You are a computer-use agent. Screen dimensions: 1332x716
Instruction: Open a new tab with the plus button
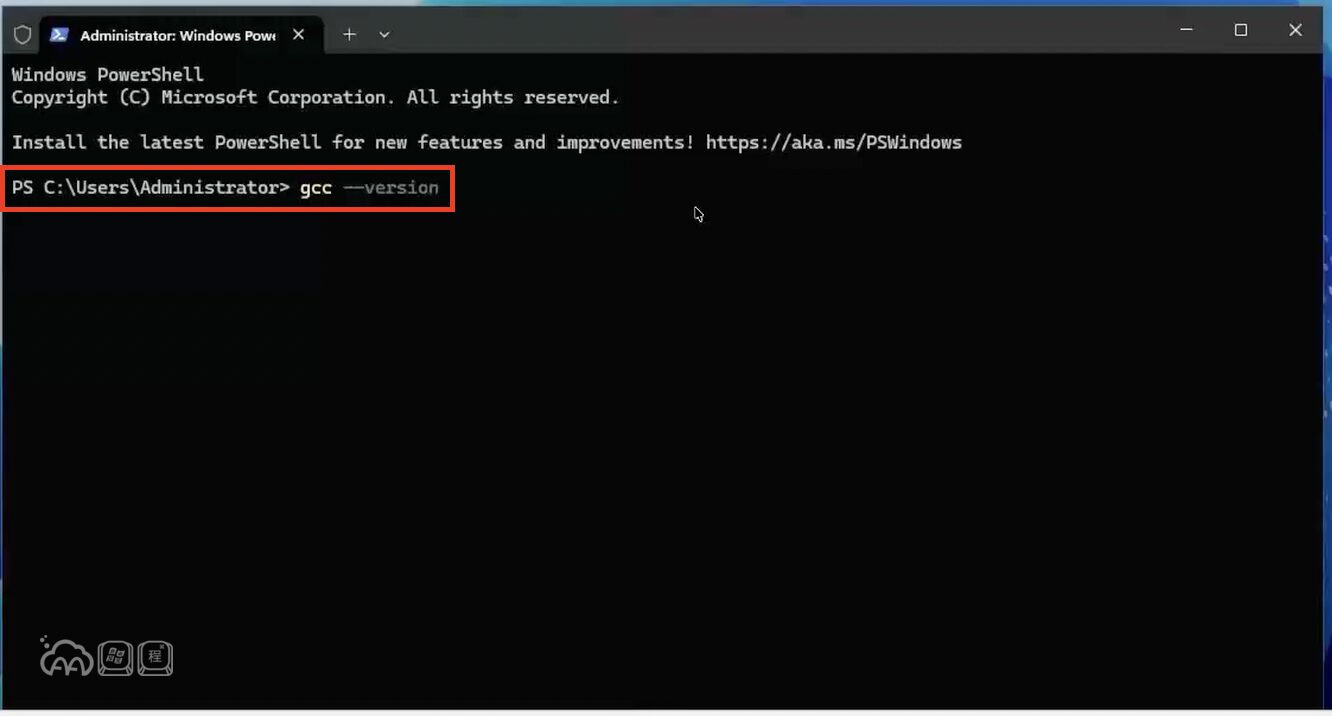click(349, 34)
